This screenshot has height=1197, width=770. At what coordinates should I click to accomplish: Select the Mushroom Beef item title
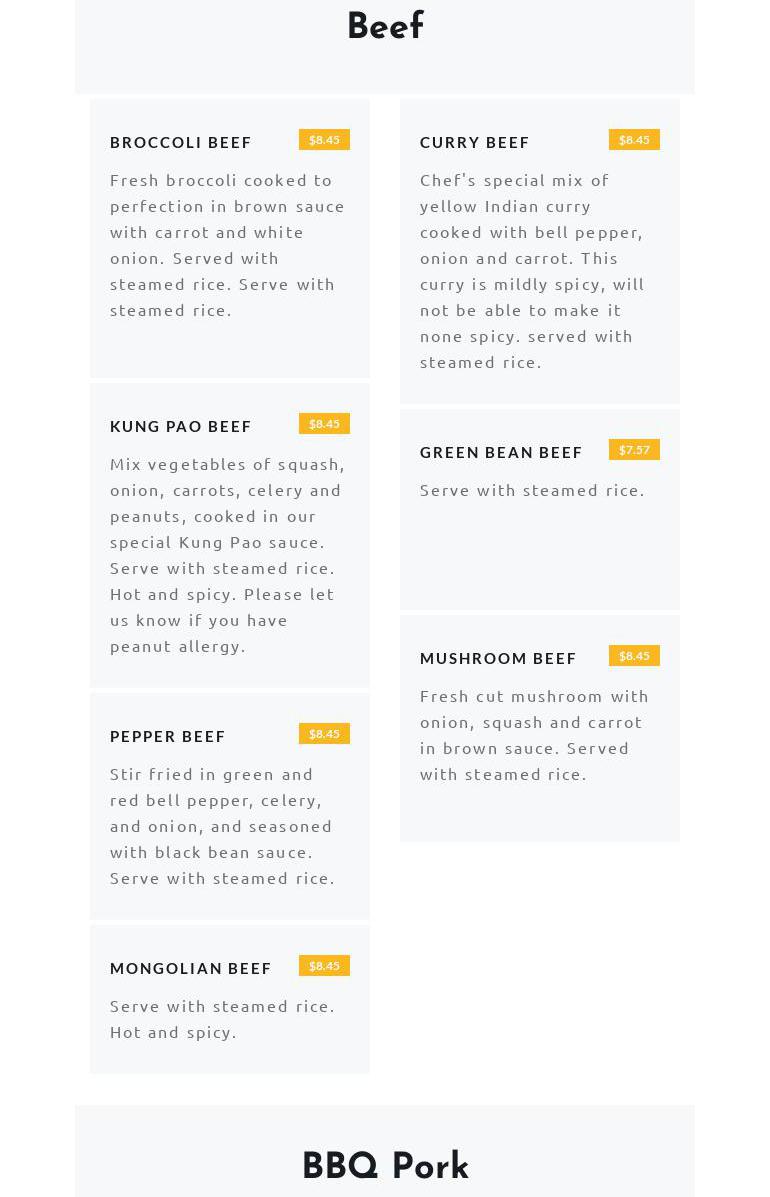(x=498, y=658)
